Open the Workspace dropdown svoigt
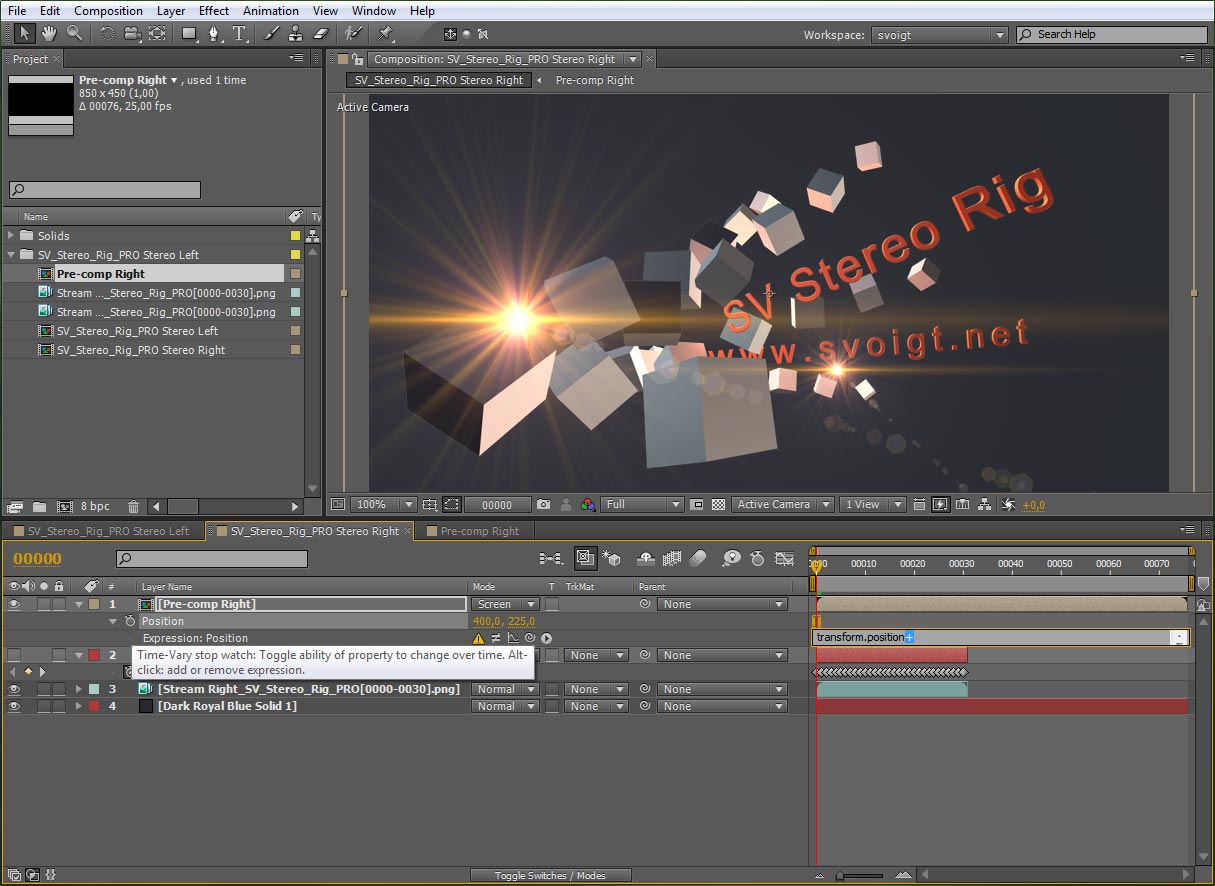The width and height of the screenshot is (1215, 886). [939, 35]
